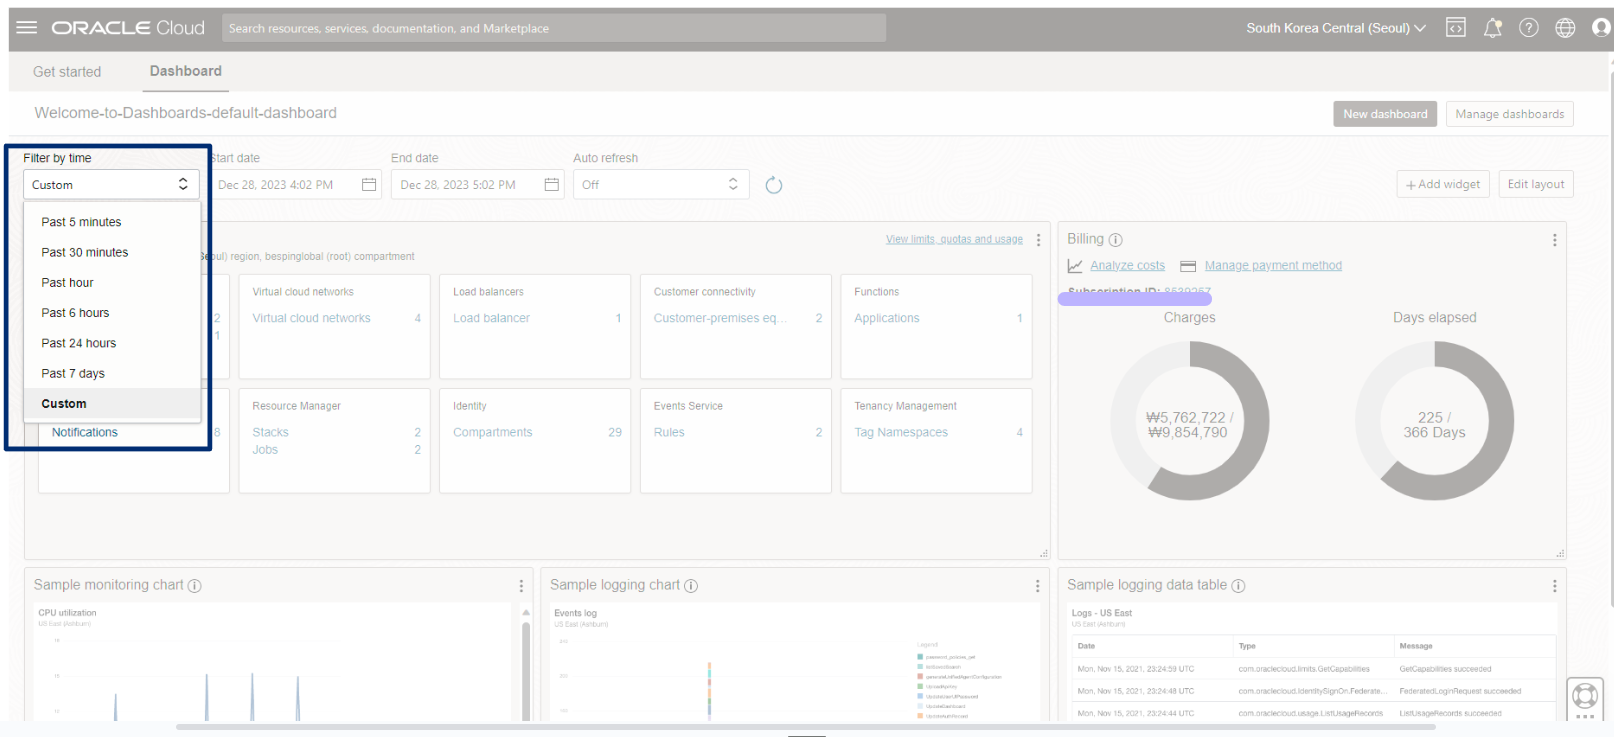Image resolution: width=1614 pixels, height=737 pixels.
Task: Click the Days elapsed donut chart
Action: coord(1434,421)
